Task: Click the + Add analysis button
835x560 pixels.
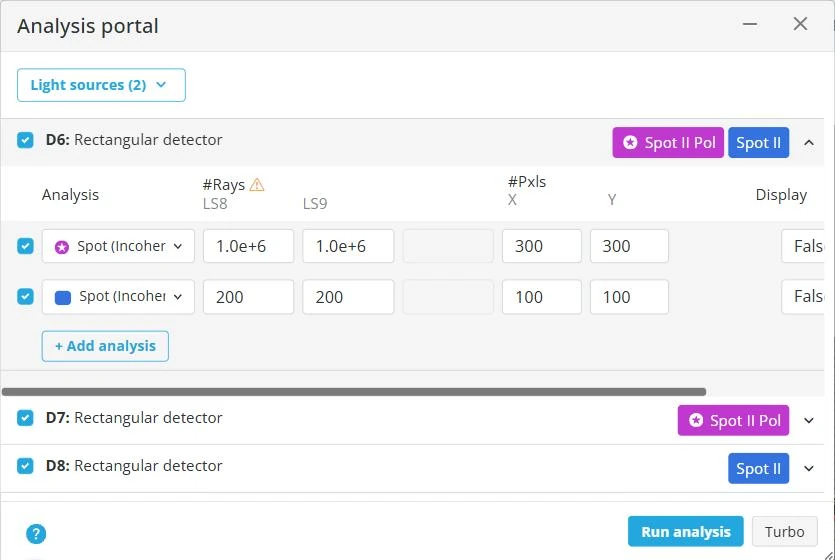Action: coord(105,346)
